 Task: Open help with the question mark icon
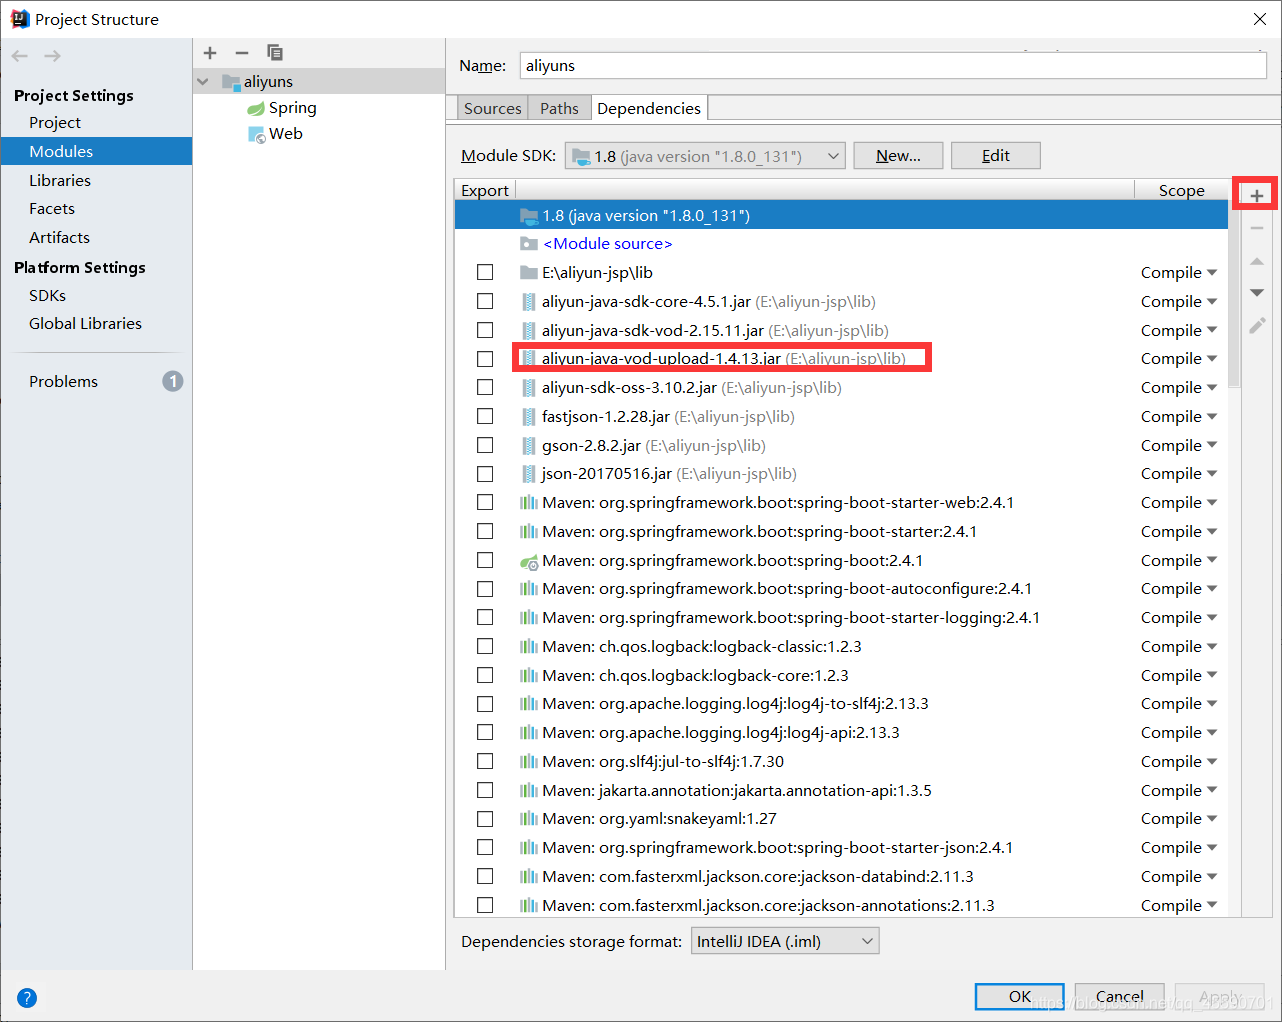point(27,997)
